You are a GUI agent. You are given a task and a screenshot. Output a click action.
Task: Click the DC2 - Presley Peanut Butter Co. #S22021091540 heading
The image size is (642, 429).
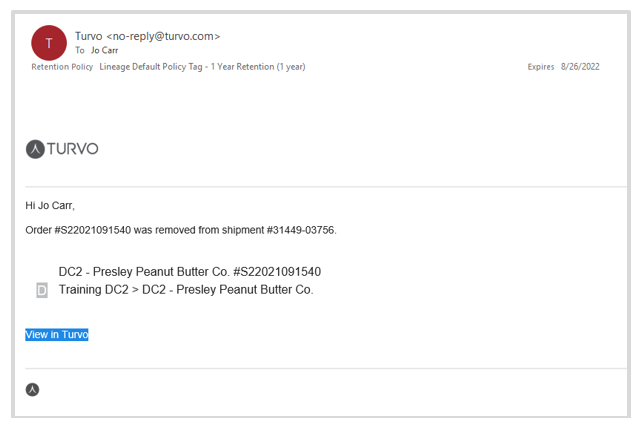[190, 272]
